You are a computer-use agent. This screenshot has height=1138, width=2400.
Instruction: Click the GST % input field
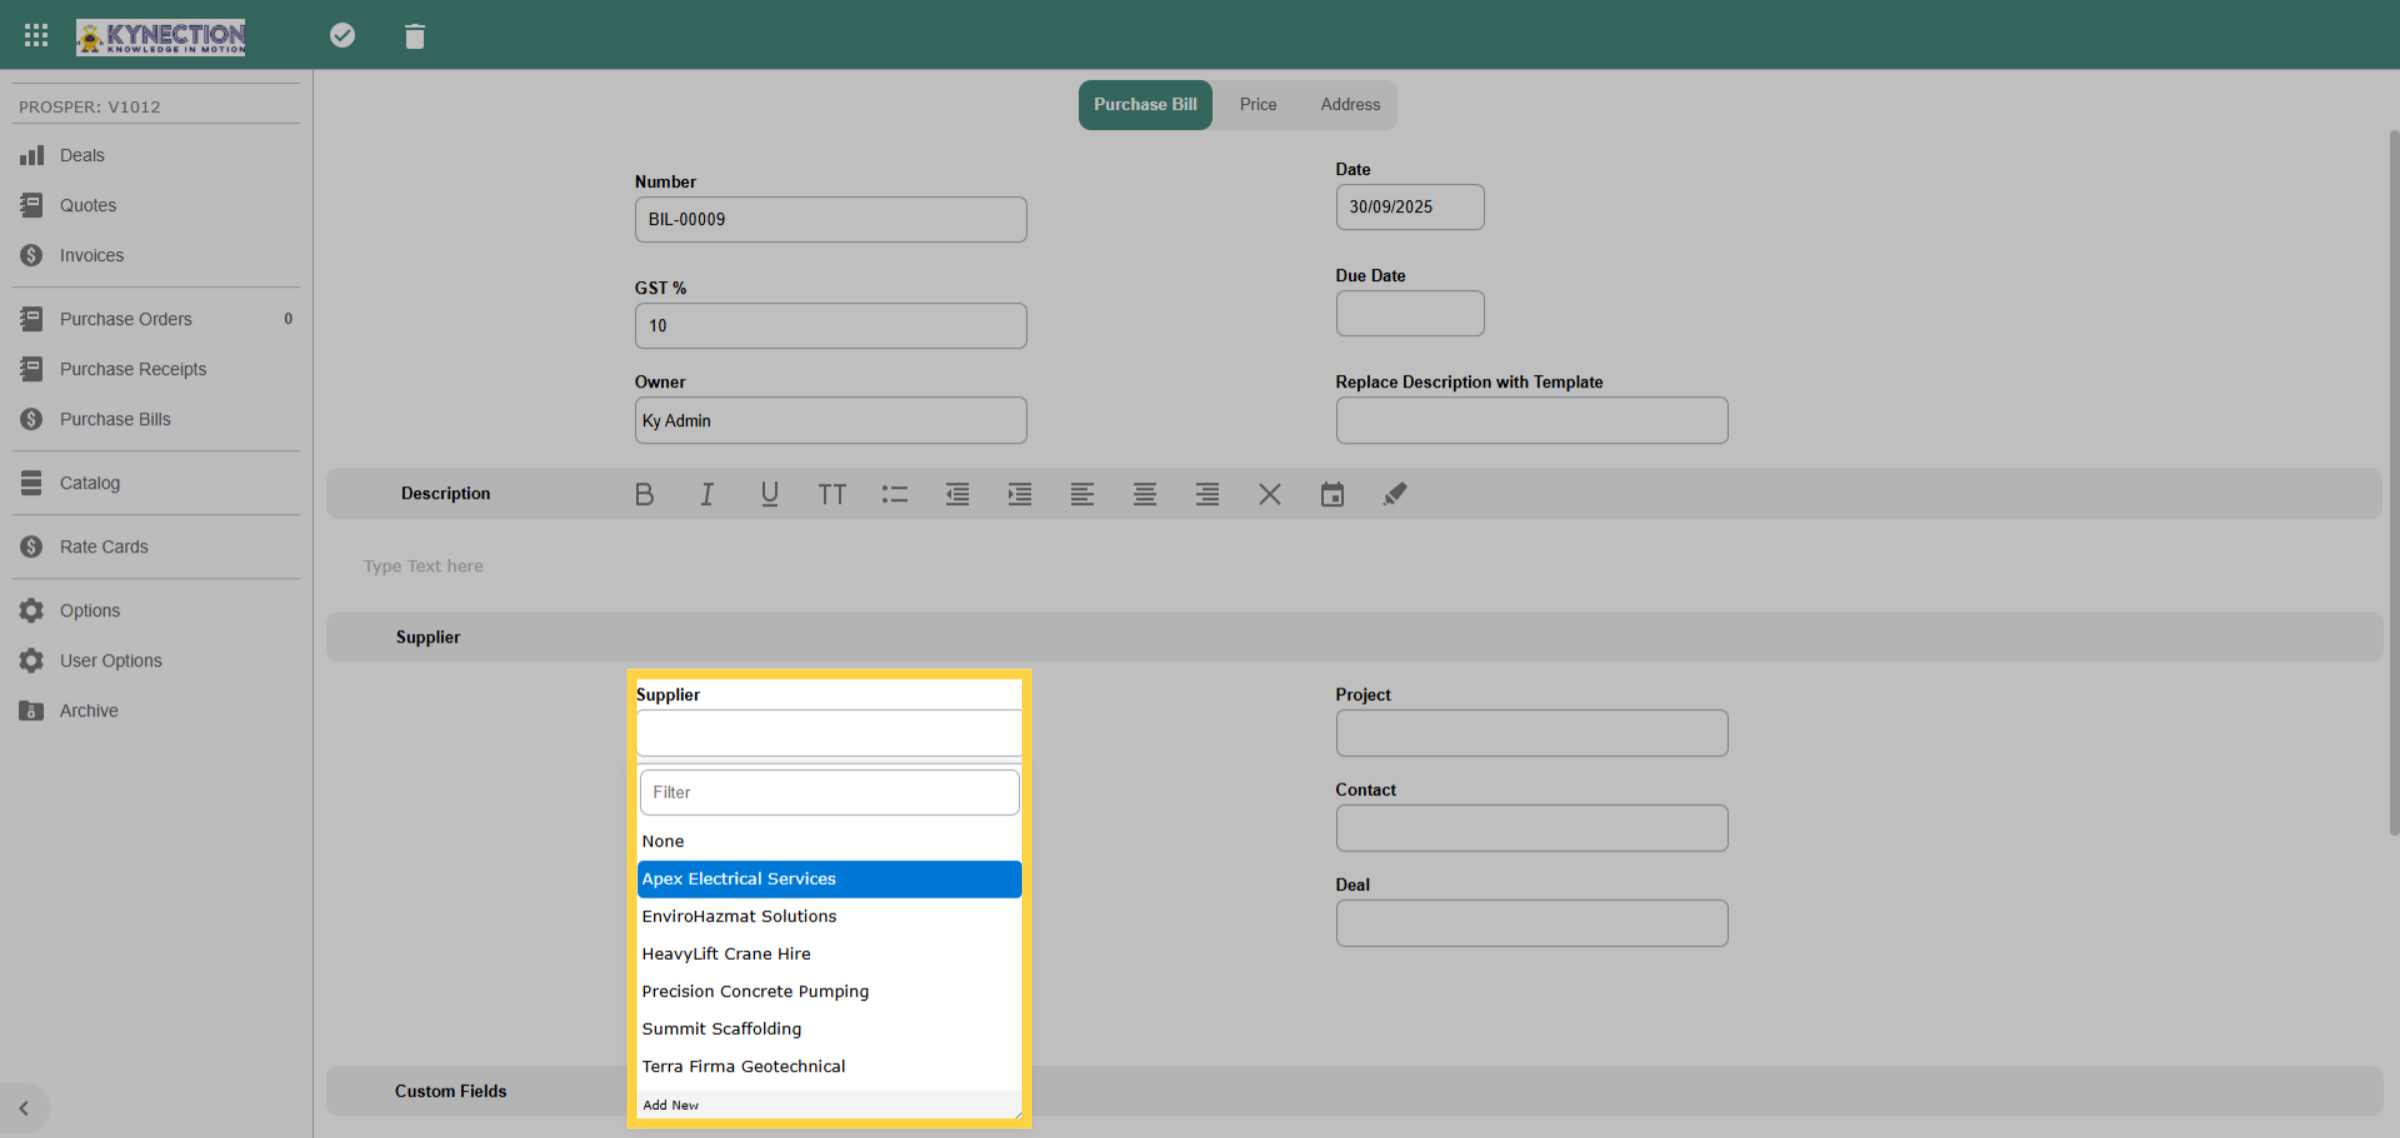[x=830, y=326]
